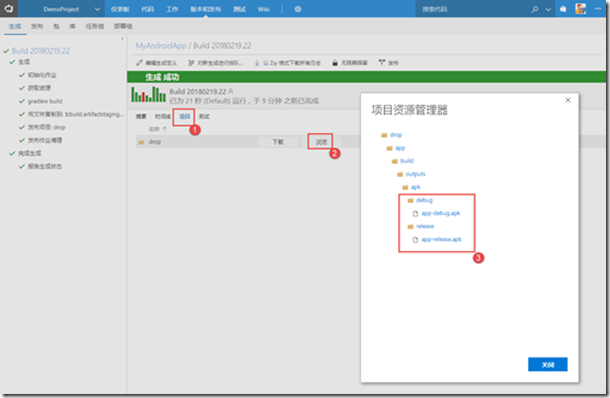Switch to the 包 packages sub-tab
The height and width of the screenshot is (398, 610).
click(56, 26)
